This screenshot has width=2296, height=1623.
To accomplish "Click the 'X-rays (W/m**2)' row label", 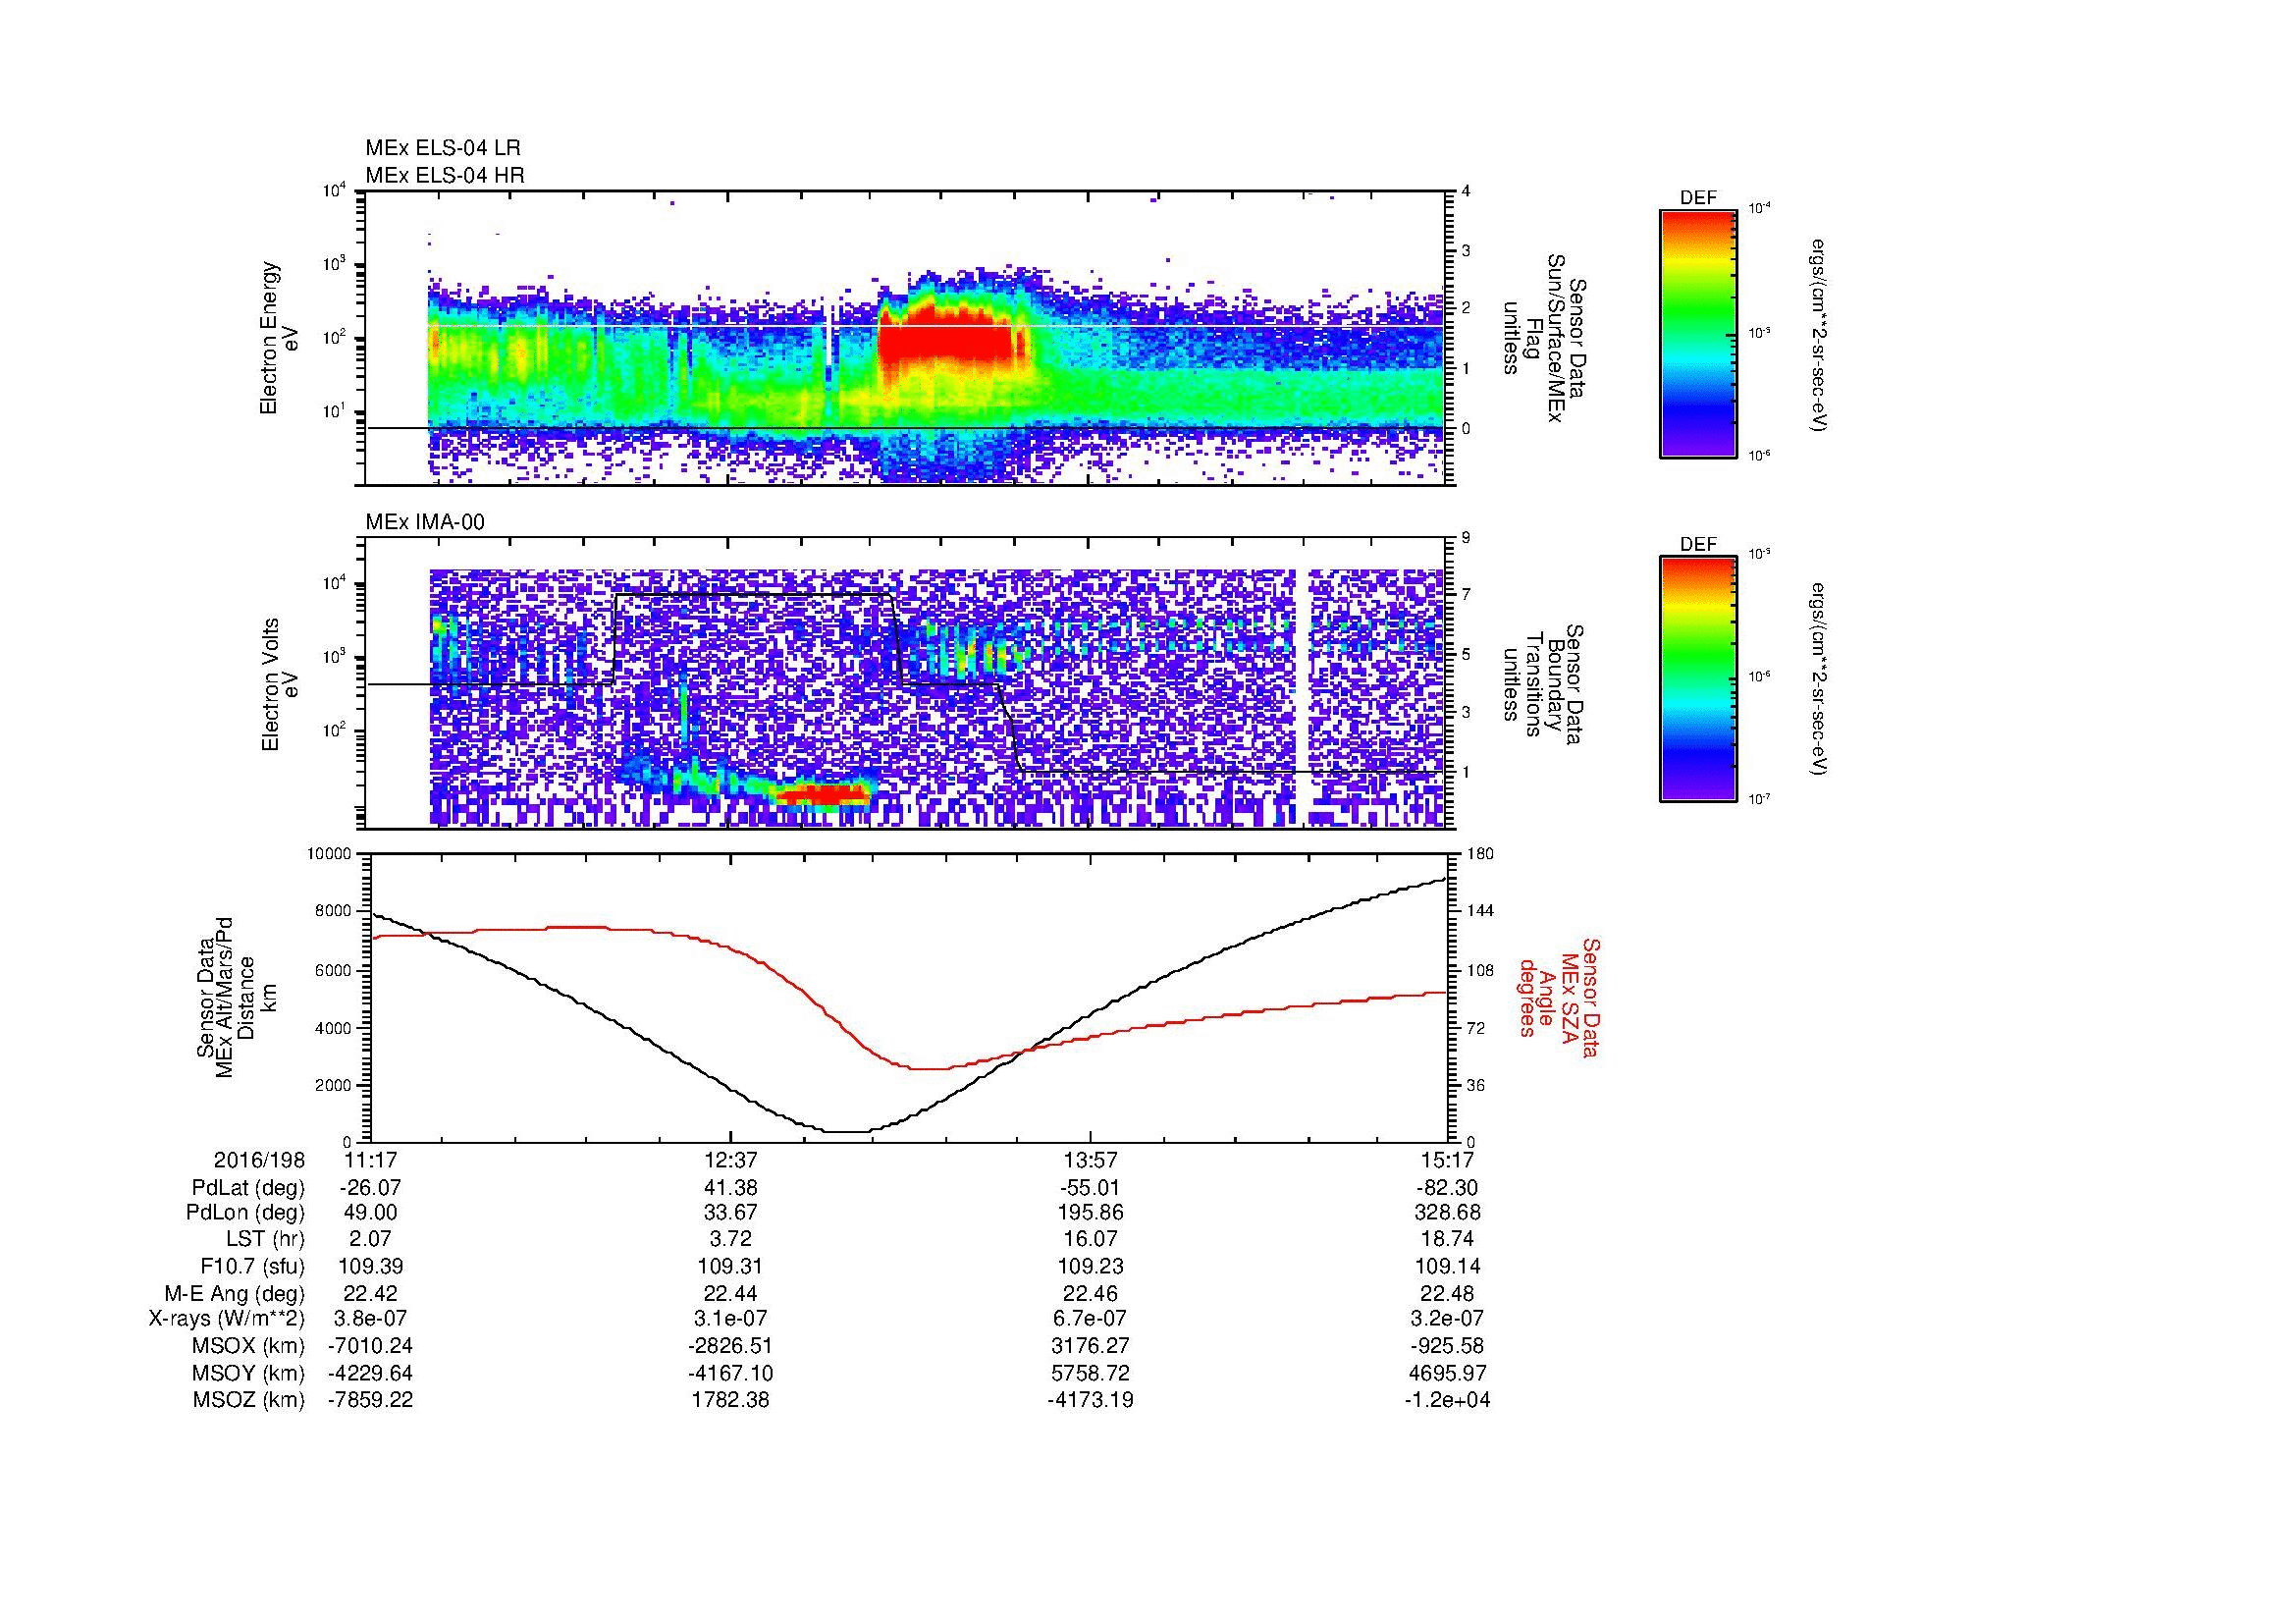I will point(226,1320).
